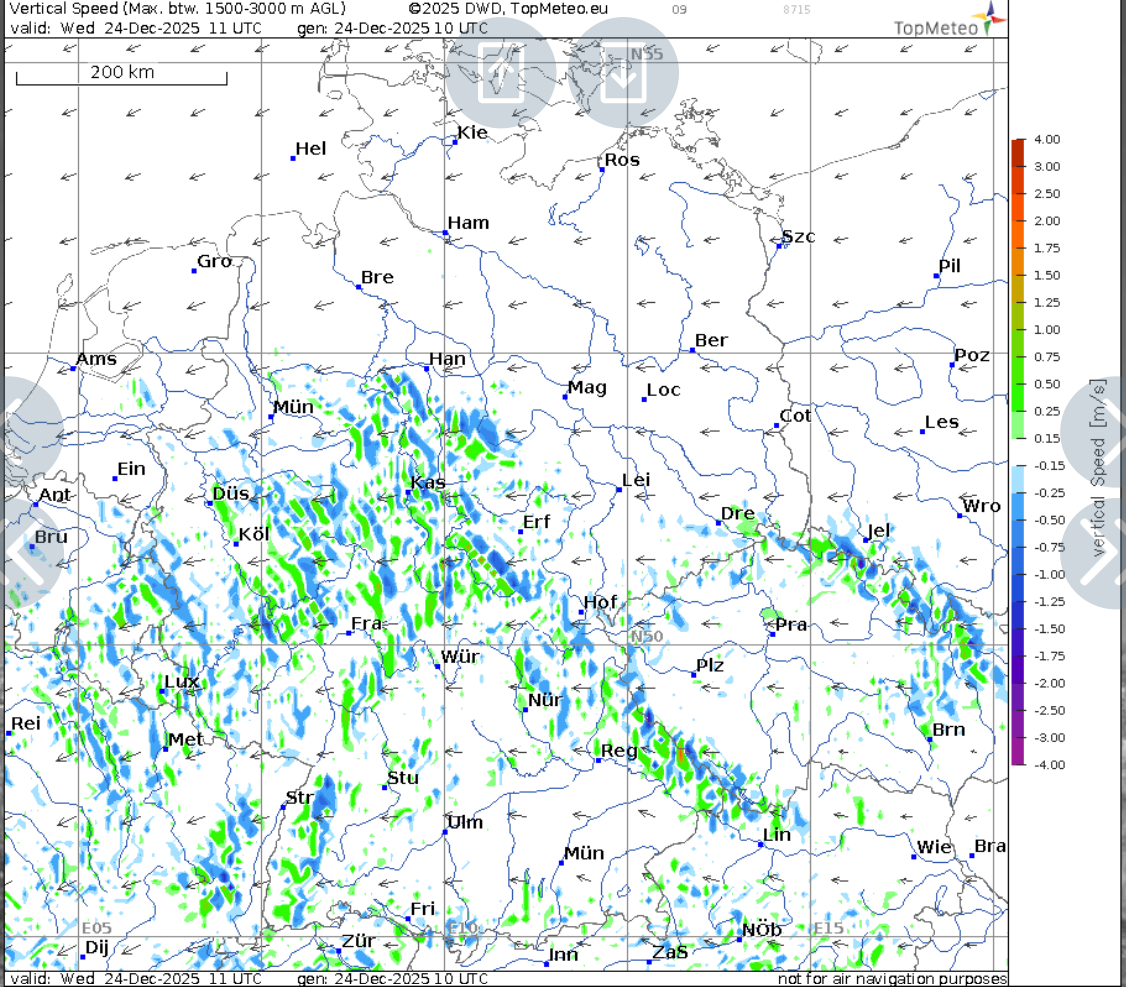
Task: Click the up-arrow overlay button above the map
Action: point(501,72)
